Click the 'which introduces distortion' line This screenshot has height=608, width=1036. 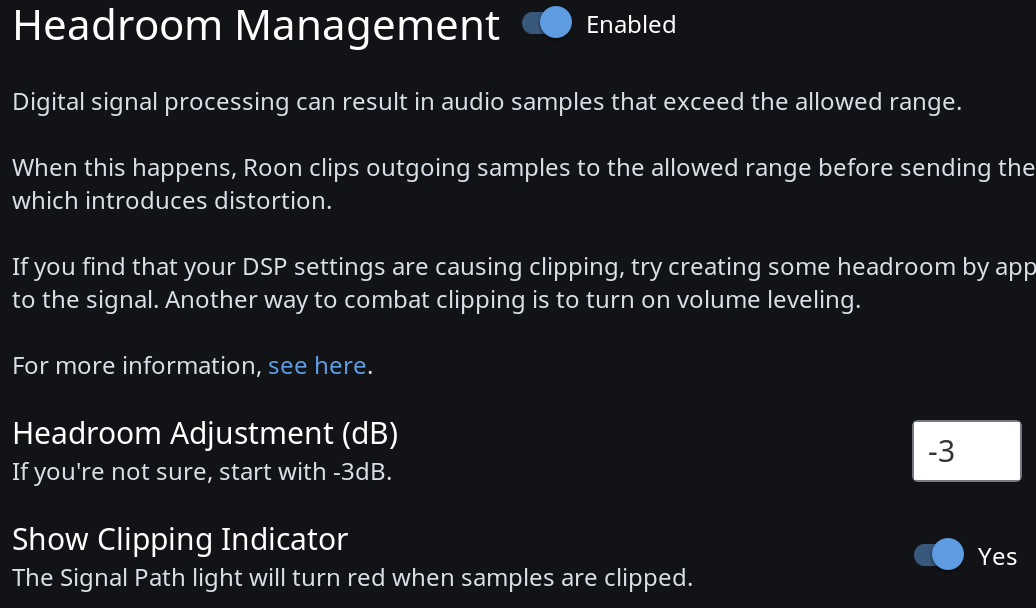[172, 201]
